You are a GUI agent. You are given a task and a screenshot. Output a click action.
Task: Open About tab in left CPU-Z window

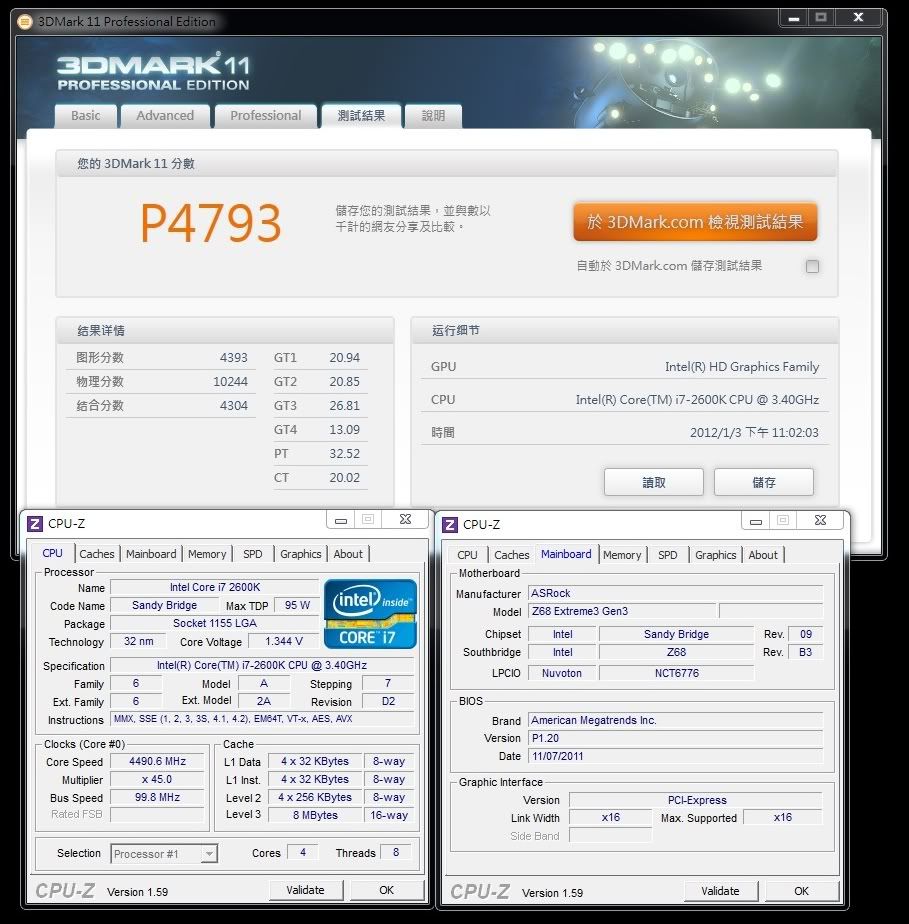coord(348,554)
